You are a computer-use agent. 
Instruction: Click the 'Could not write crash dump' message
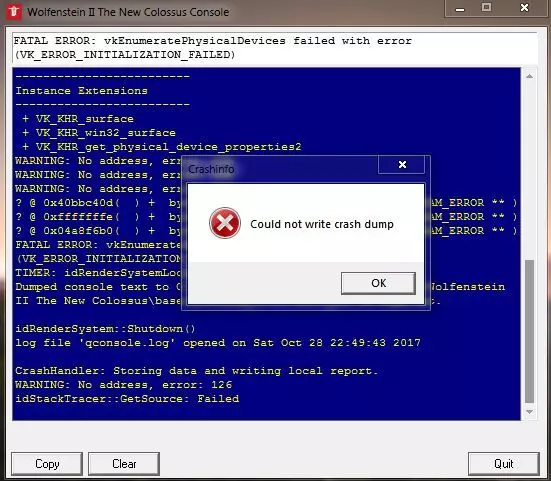[x=322, y=224]
